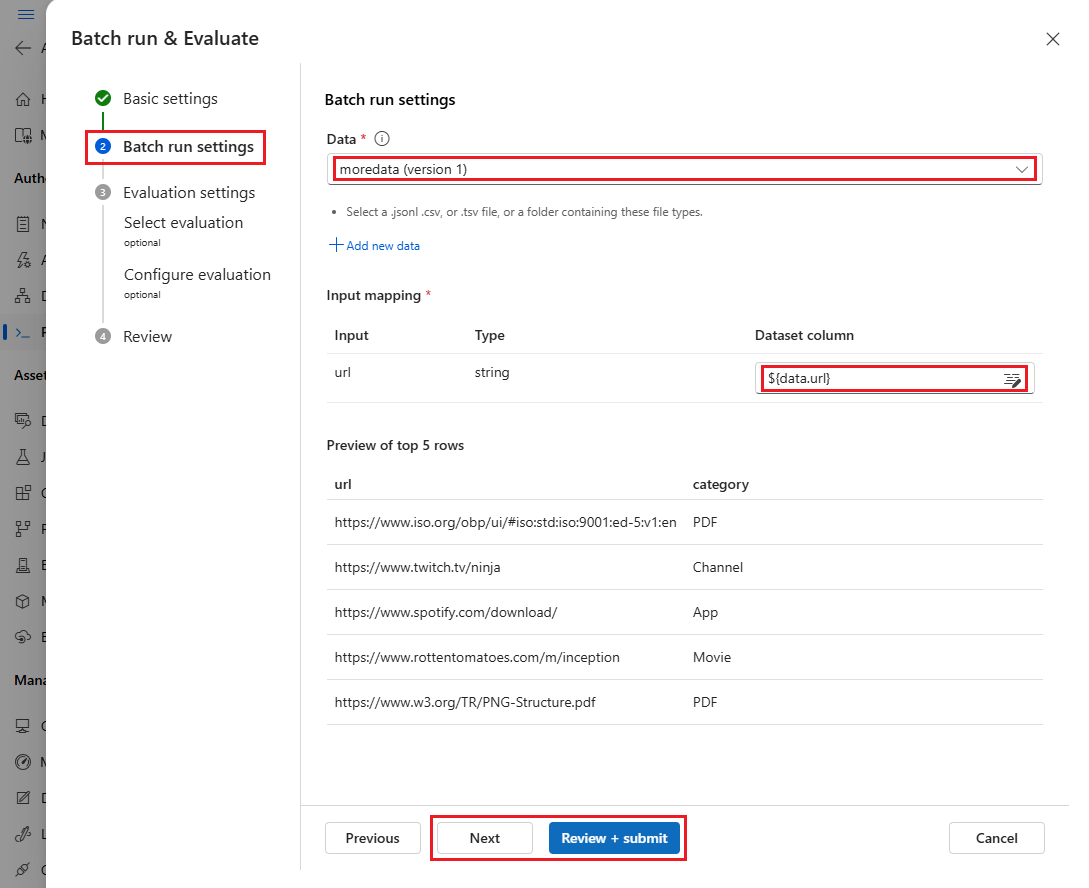1089x888 pixels.
Task: Click the lightning bolt Automated ML sidebar icon
Action: click(23, 260)
